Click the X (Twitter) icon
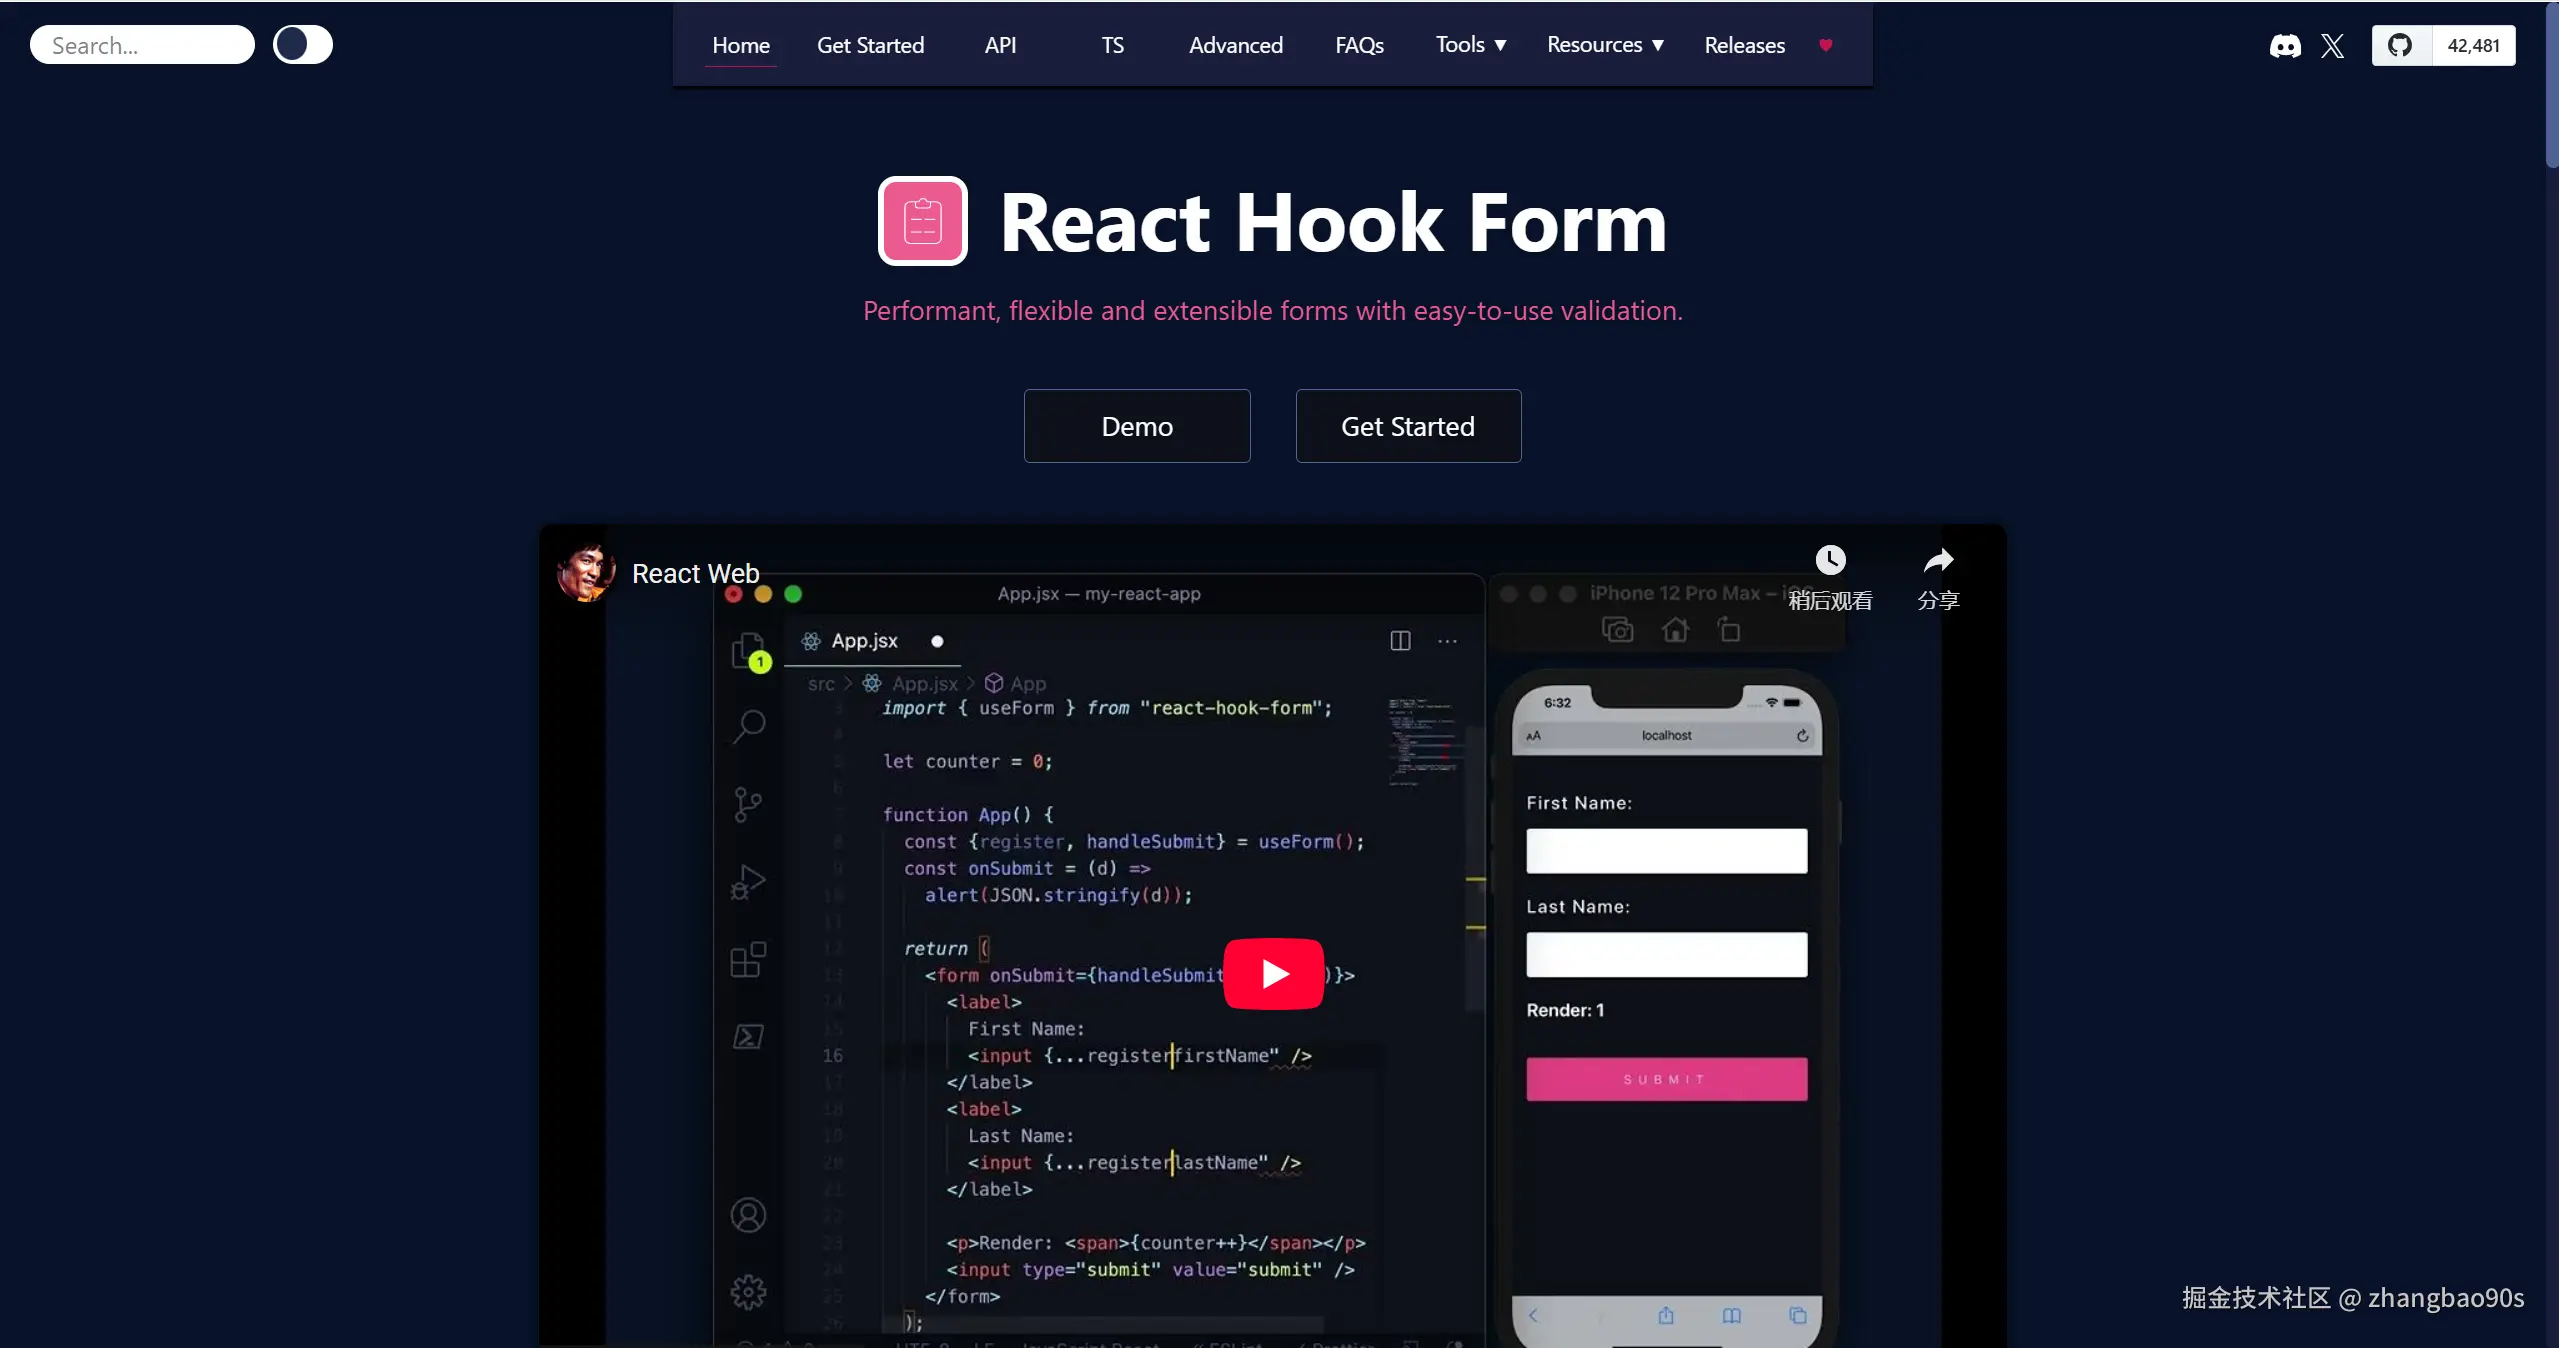The width and height of the screenshot is (2559, 1348). click(2332, 46)
